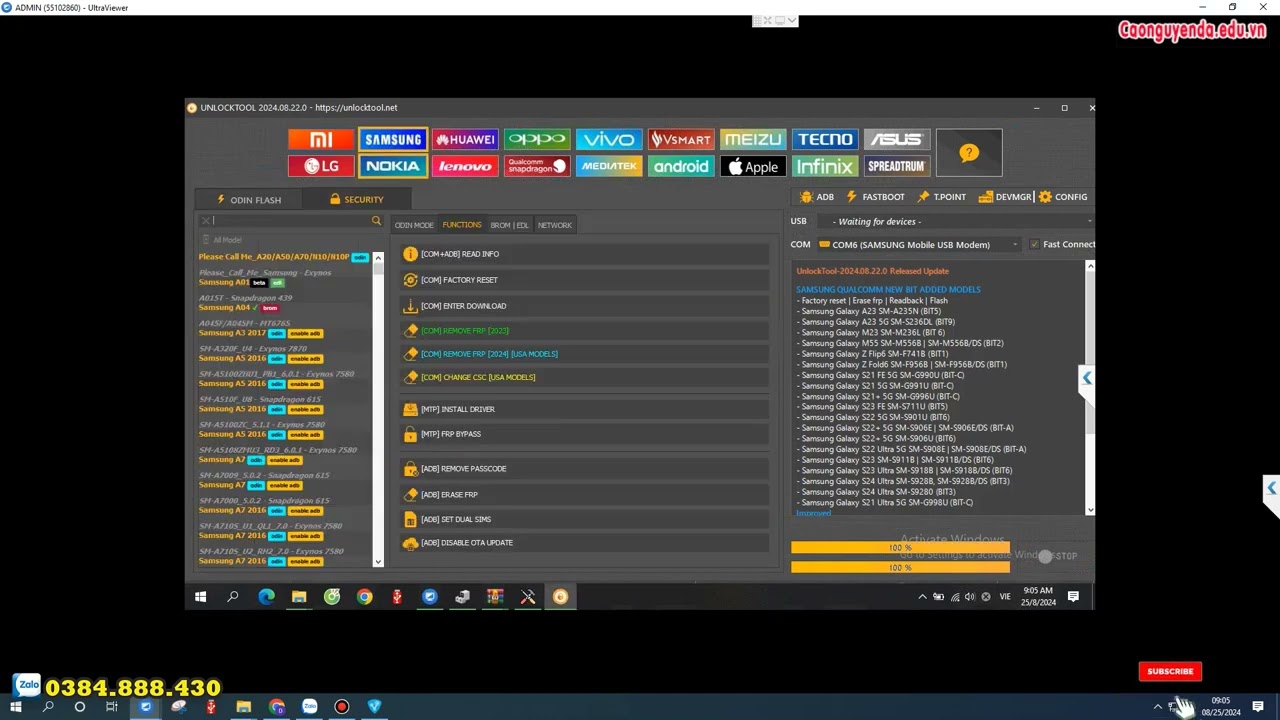Select the Xiaomi MI brand logo
This screenshot has width=1280, height=720.
click(x=321, y=140)
